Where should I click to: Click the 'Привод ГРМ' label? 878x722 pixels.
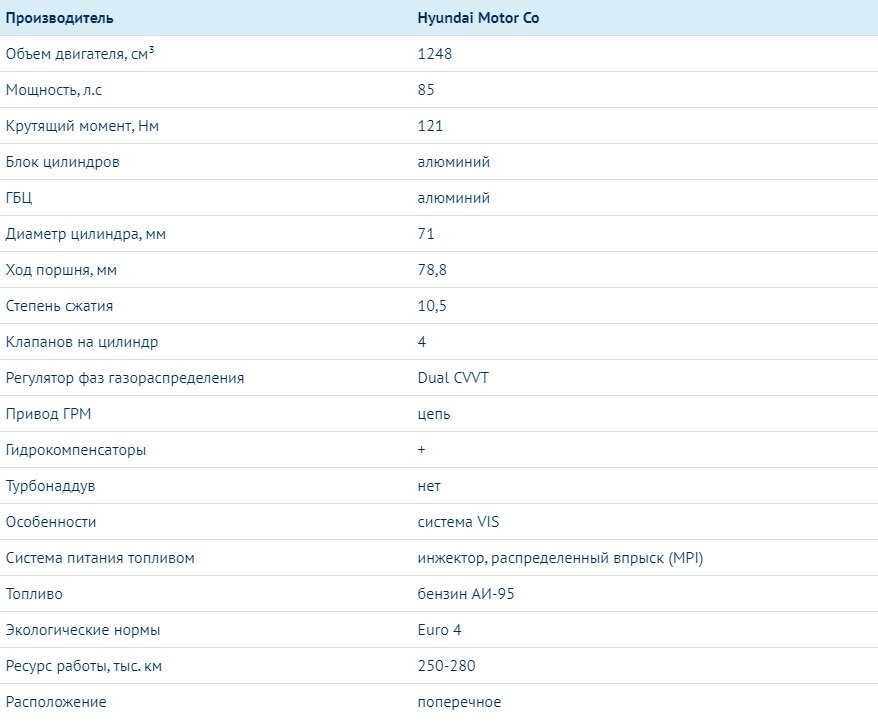(48, 414)
